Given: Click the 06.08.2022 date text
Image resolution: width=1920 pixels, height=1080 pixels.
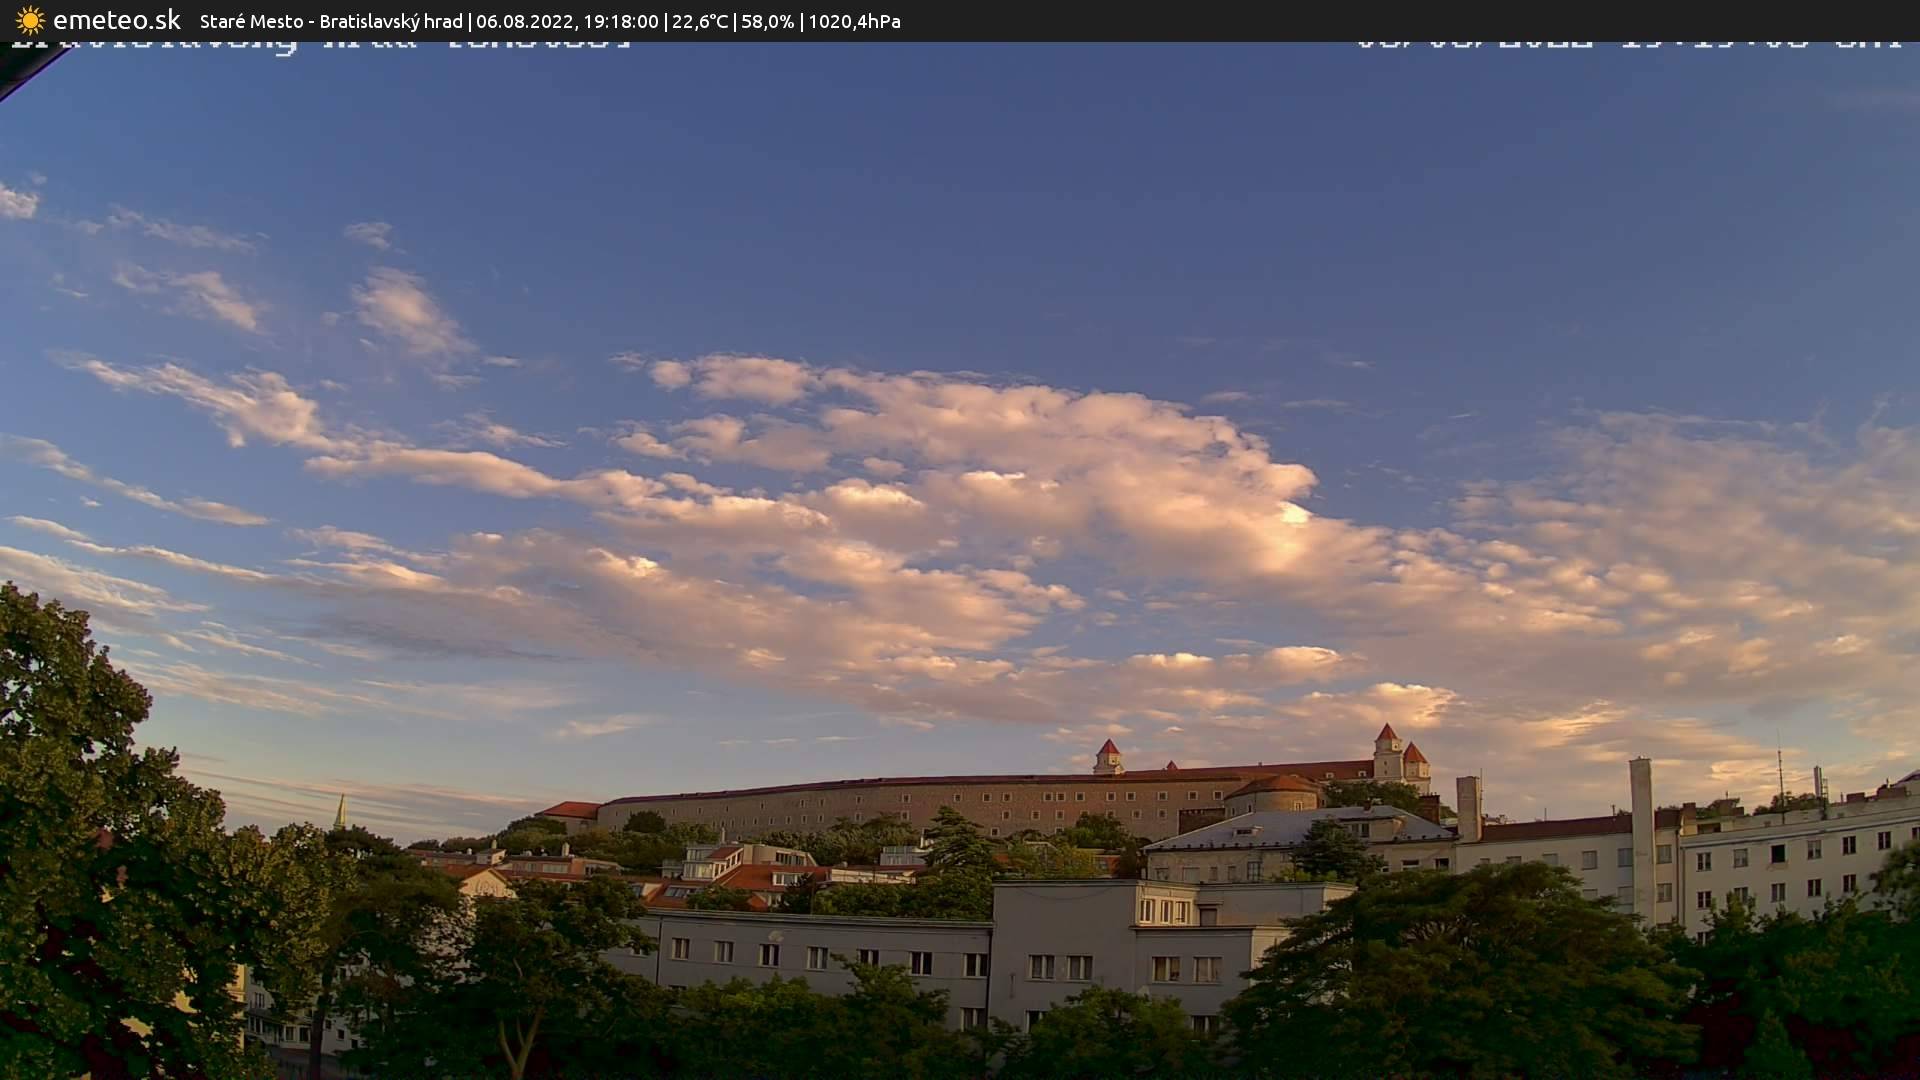Looking at the screenshot, I should coord(522,21).
